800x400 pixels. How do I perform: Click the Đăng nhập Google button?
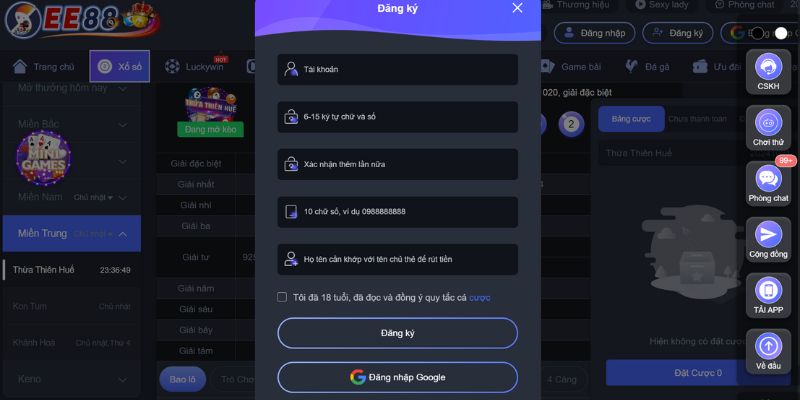coord(397,378)
